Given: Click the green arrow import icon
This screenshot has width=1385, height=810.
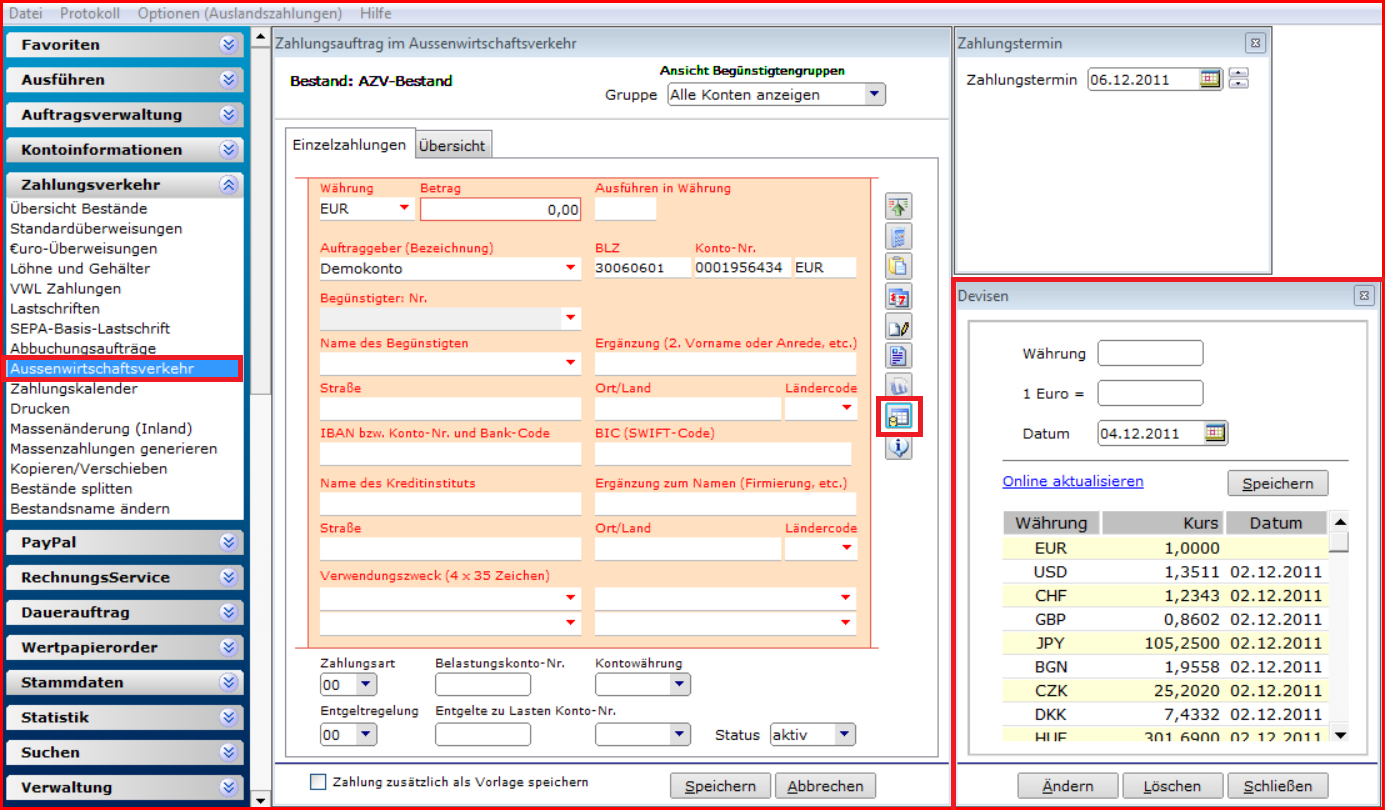Looking at the screenshot, I should pyautogui.click(x=898, y=207).
